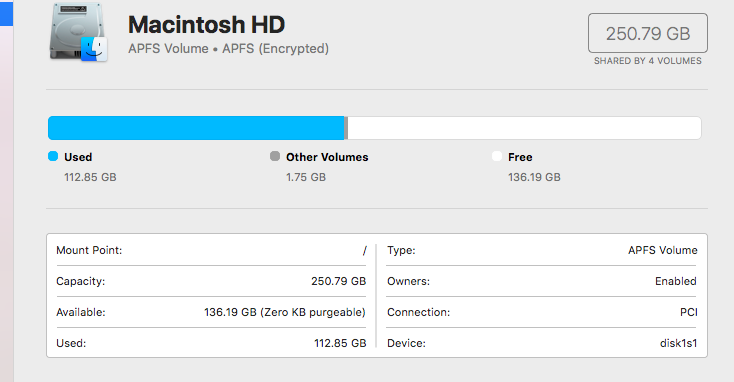Click the blue Used legend dot
The width and height of the screenshot is (734, 382).
pyautogui.click(x=53, y=156)
